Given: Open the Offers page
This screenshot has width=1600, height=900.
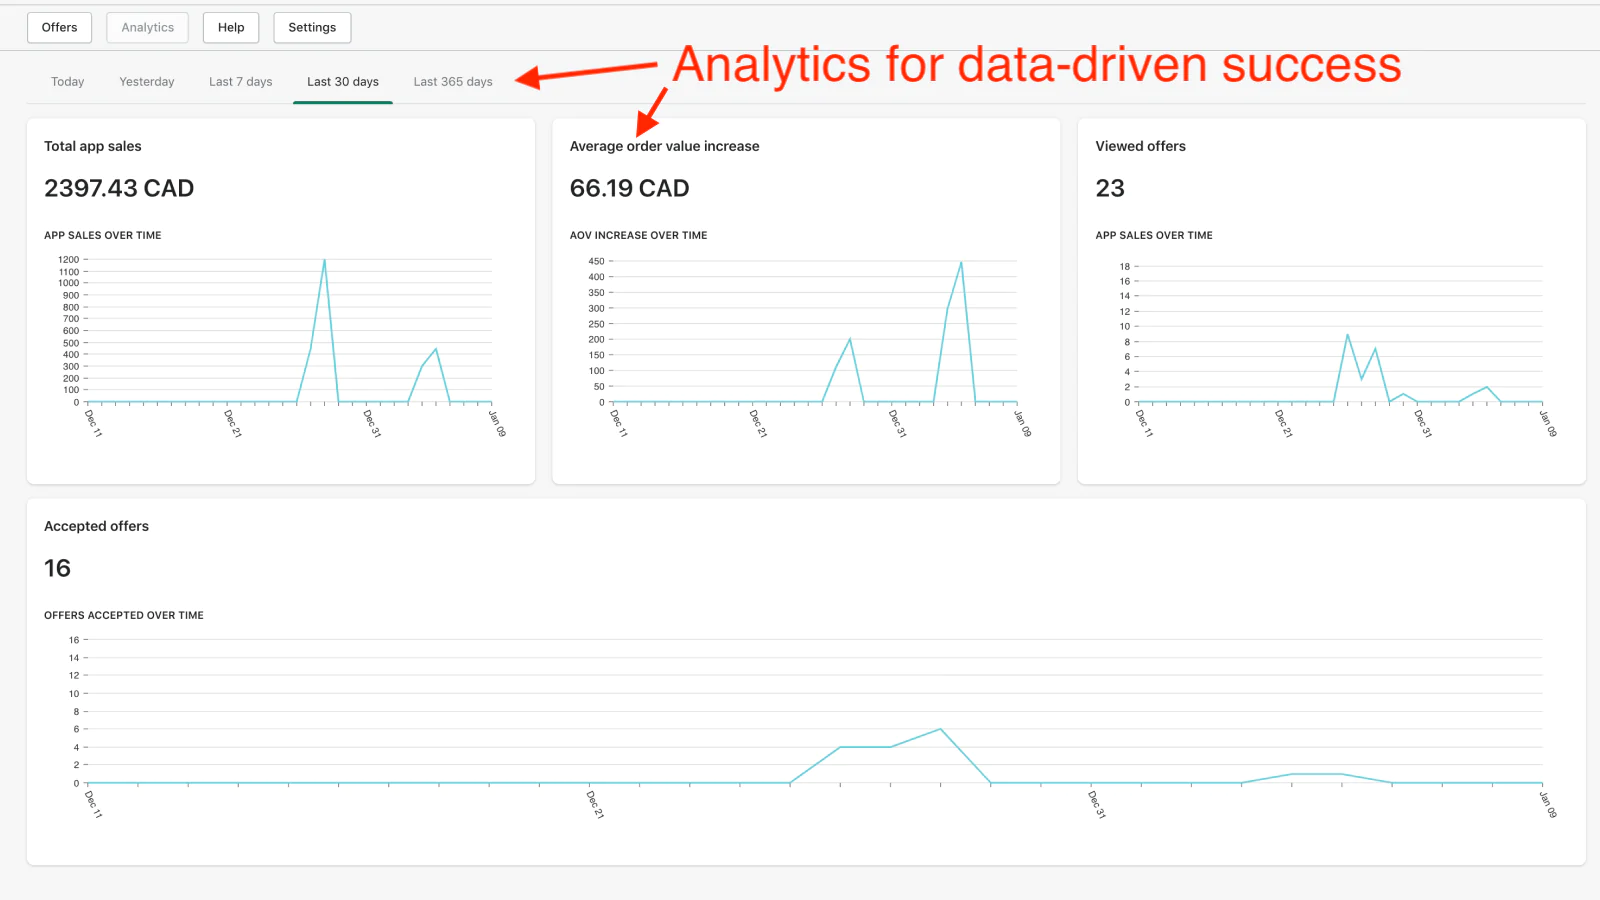Looking at the screenshot, I should [59, 28].
